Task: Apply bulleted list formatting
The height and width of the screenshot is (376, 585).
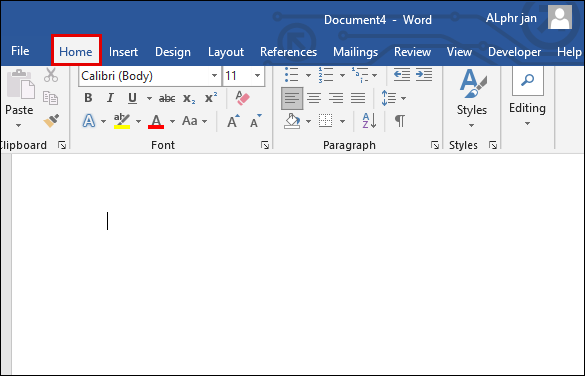Action: pyautogui.click(x=291, y=75)
